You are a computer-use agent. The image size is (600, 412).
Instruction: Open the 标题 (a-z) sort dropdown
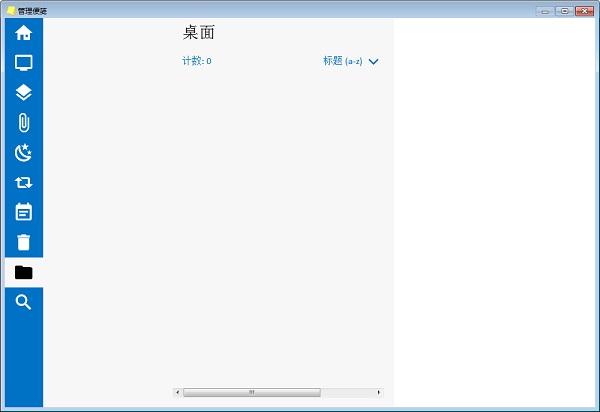click(342, 61)
